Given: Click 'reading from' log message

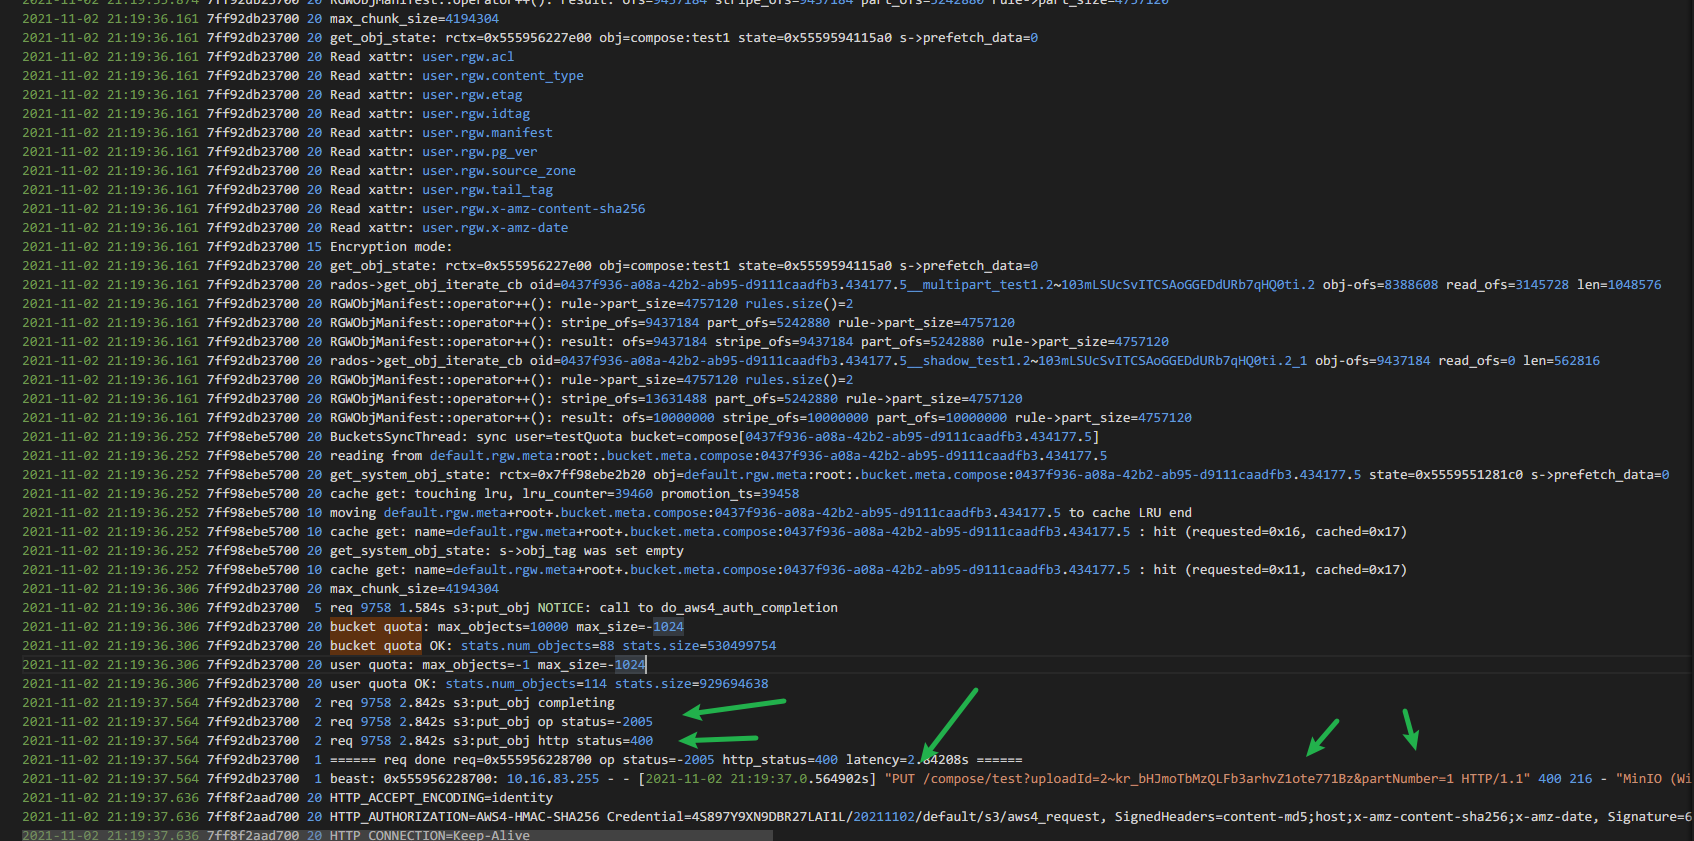Looking at the screenshot, I should [376, 456].
